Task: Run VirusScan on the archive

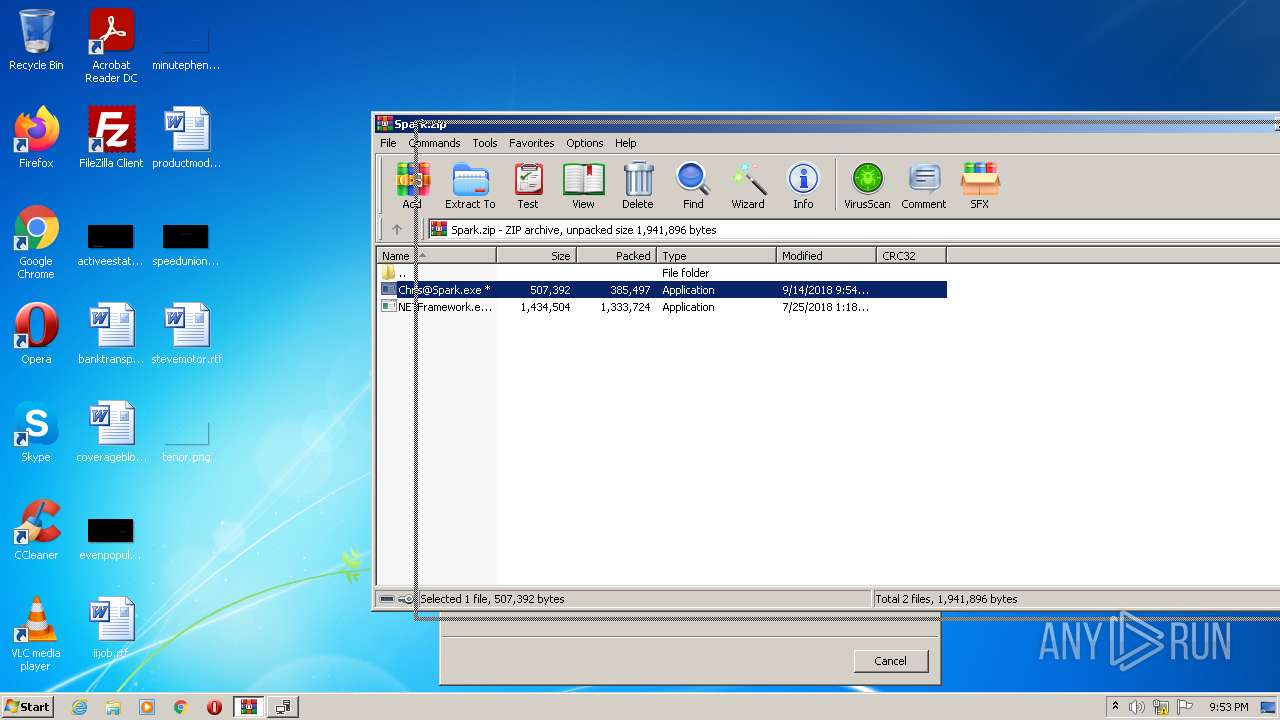Action: pos(867,186)
